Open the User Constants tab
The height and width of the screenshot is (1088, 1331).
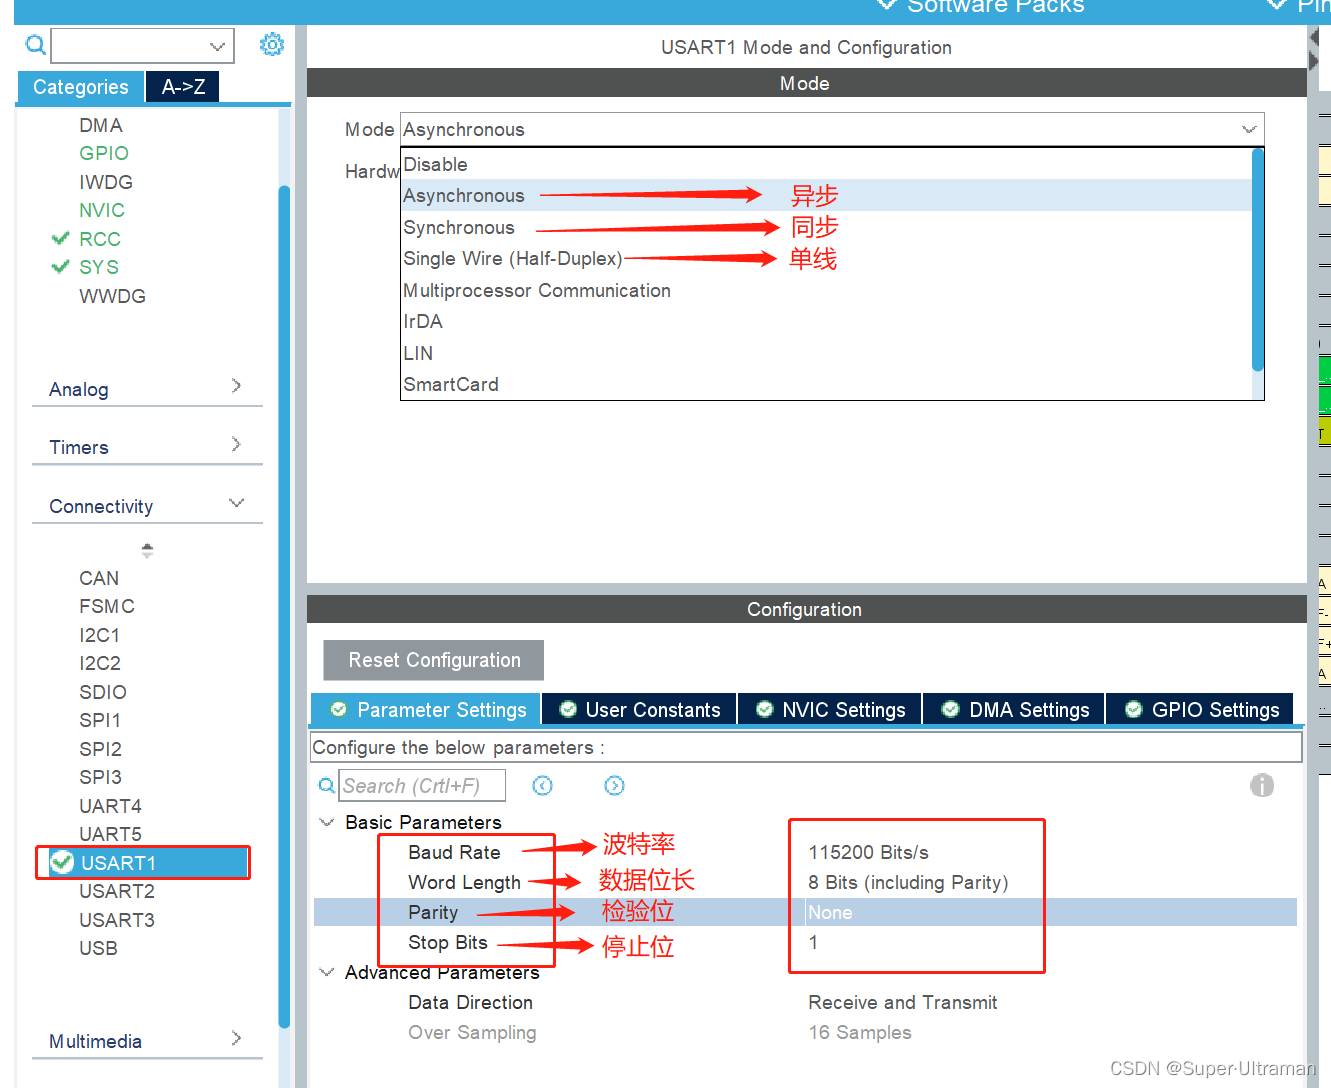(639, 709)
